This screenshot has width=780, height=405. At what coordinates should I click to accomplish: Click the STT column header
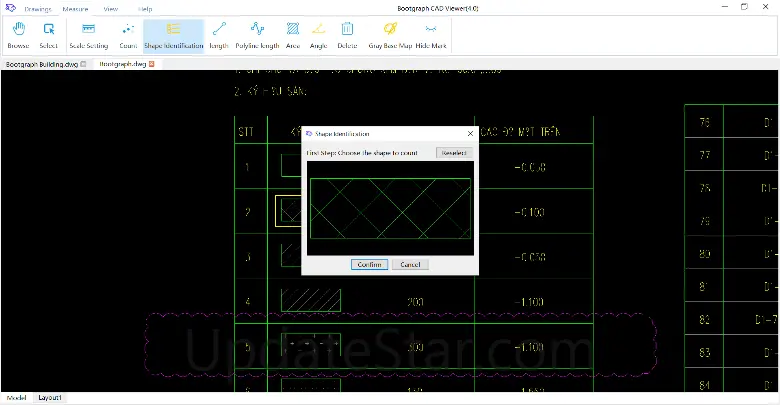pyautogui.click(x=246, y=132)
